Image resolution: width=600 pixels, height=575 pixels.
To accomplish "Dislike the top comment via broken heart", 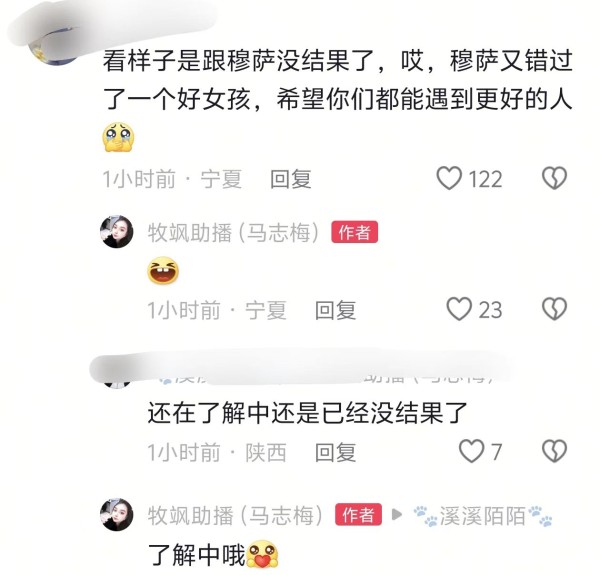I will click(x=554, y=178).
